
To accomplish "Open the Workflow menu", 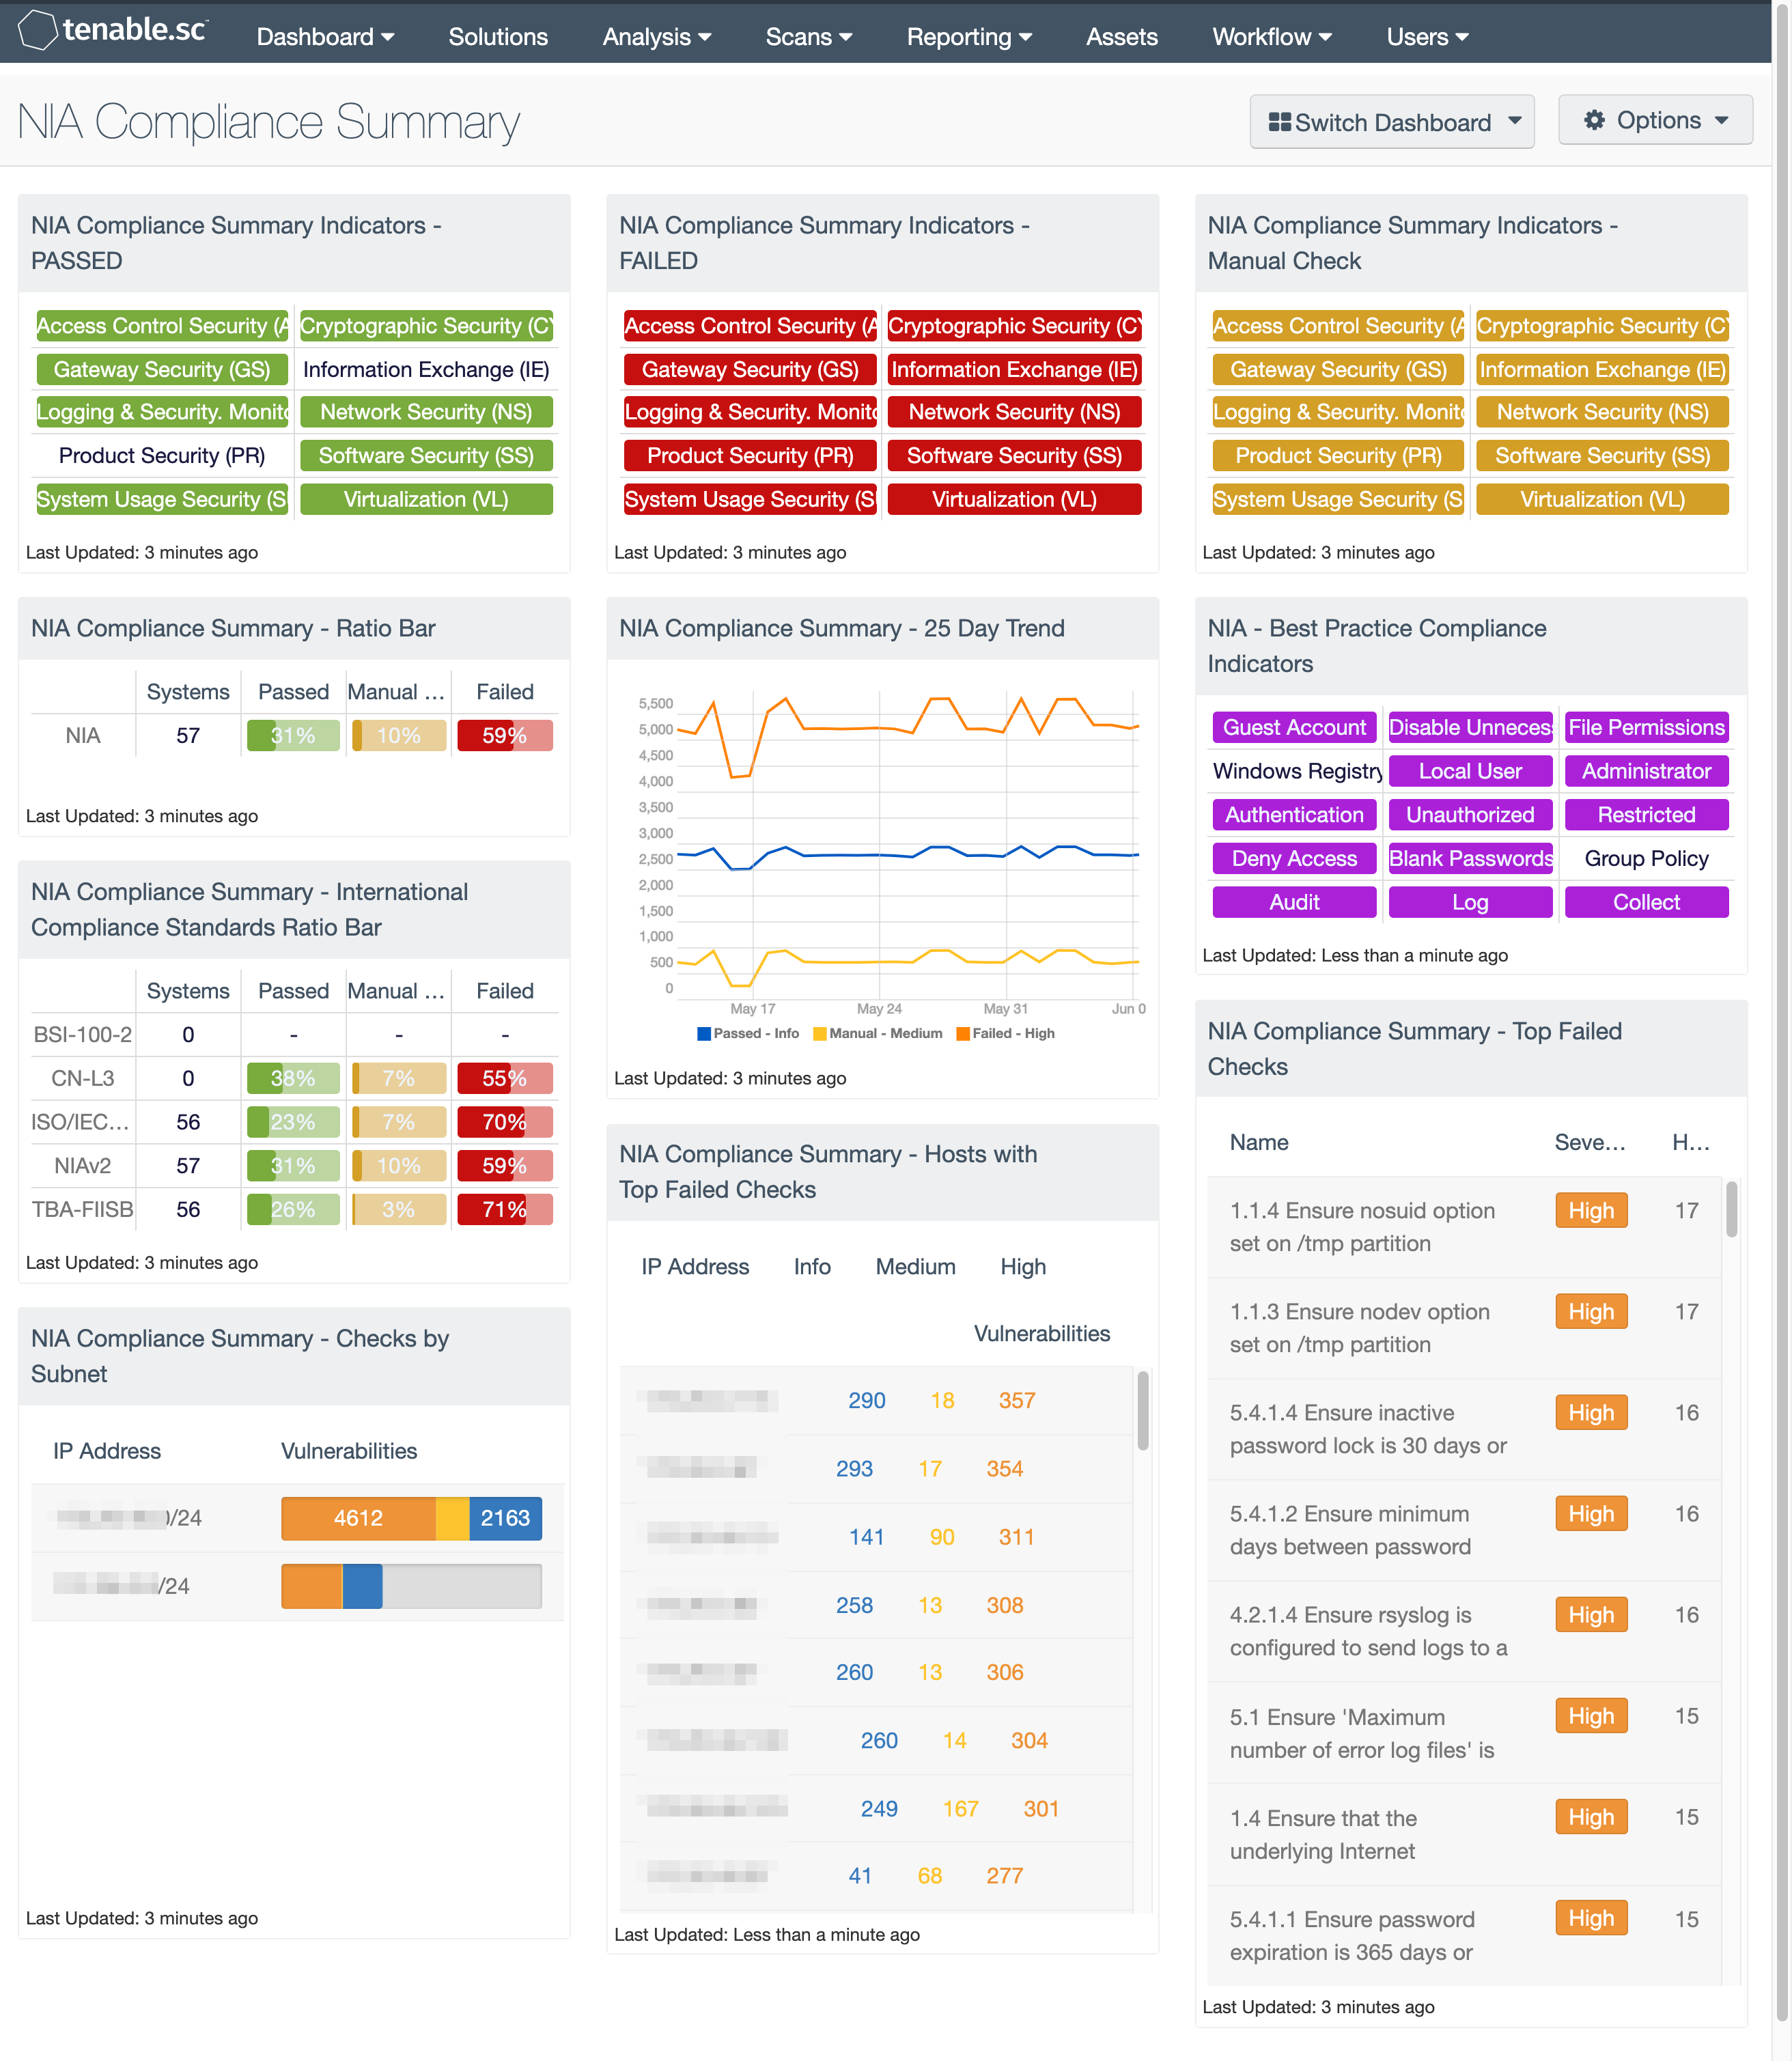I will (1271, 37).
